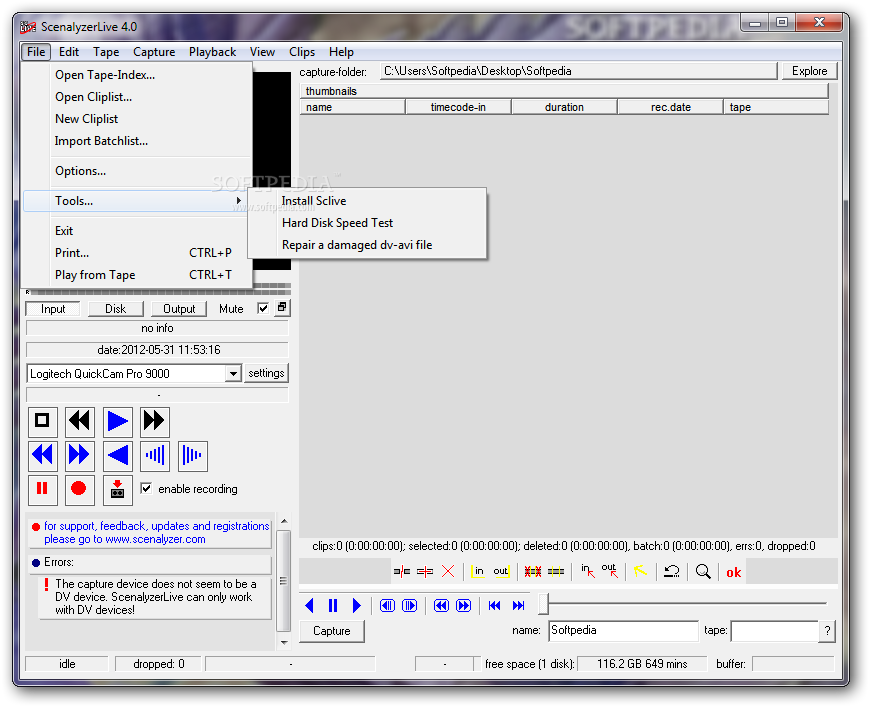870x707 pixels.
Task: Click the yellow 'out' mark icon
Action: (501, 572)
